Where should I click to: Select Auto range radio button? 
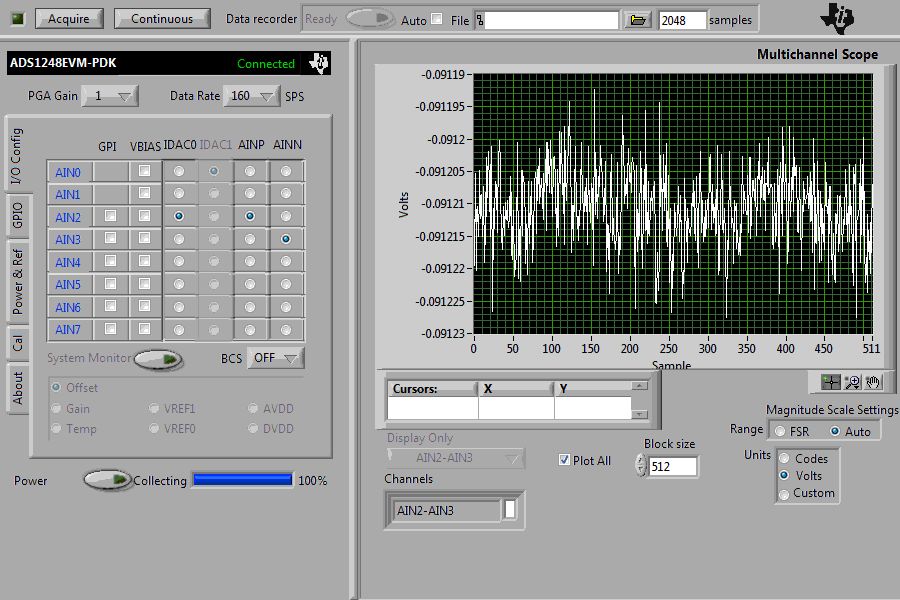pyautogui.click(x=835, y=431)
